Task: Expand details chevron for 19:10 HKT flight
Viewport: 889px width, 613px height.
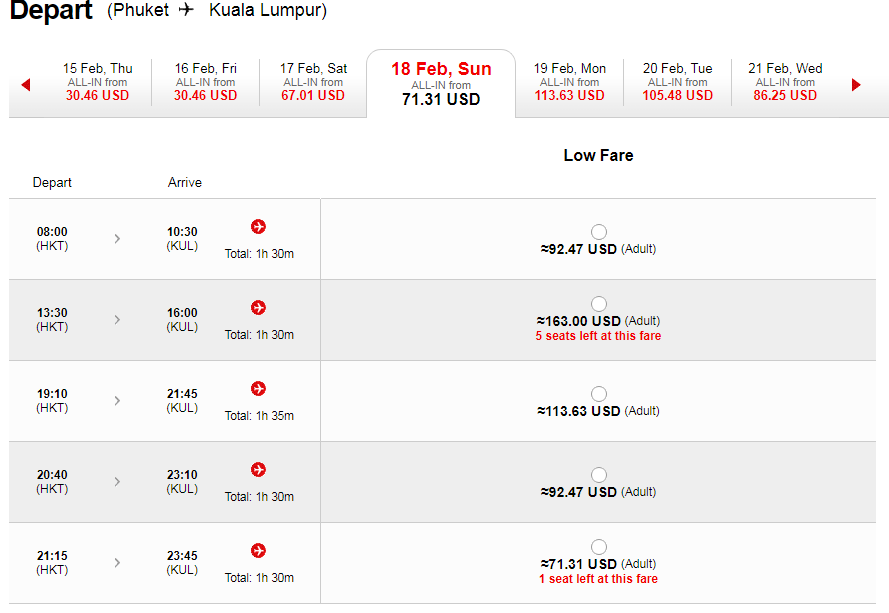Action: pos(117,401)
